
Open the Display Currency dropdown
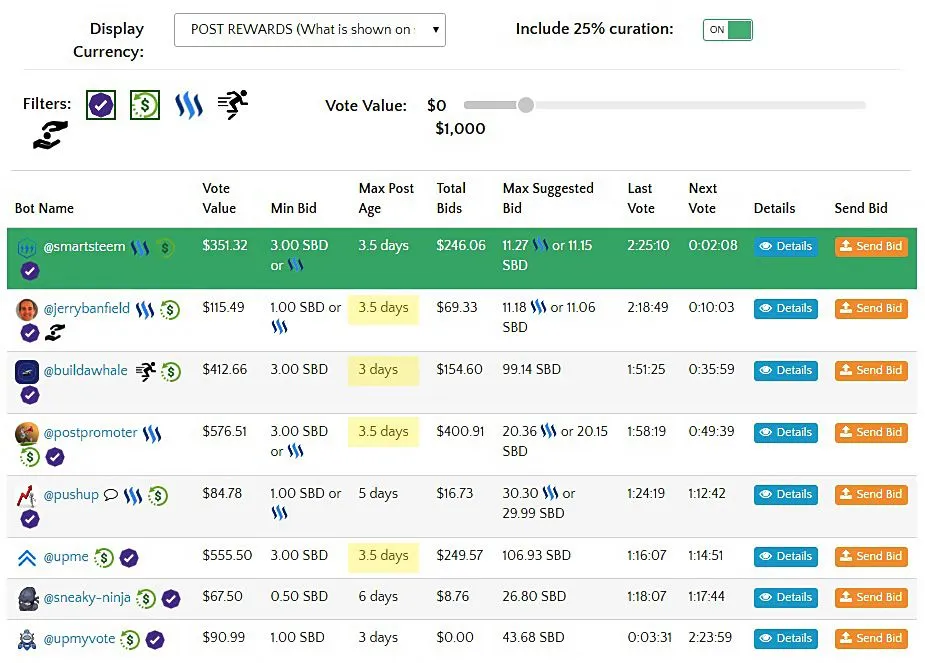click(310, 30)
